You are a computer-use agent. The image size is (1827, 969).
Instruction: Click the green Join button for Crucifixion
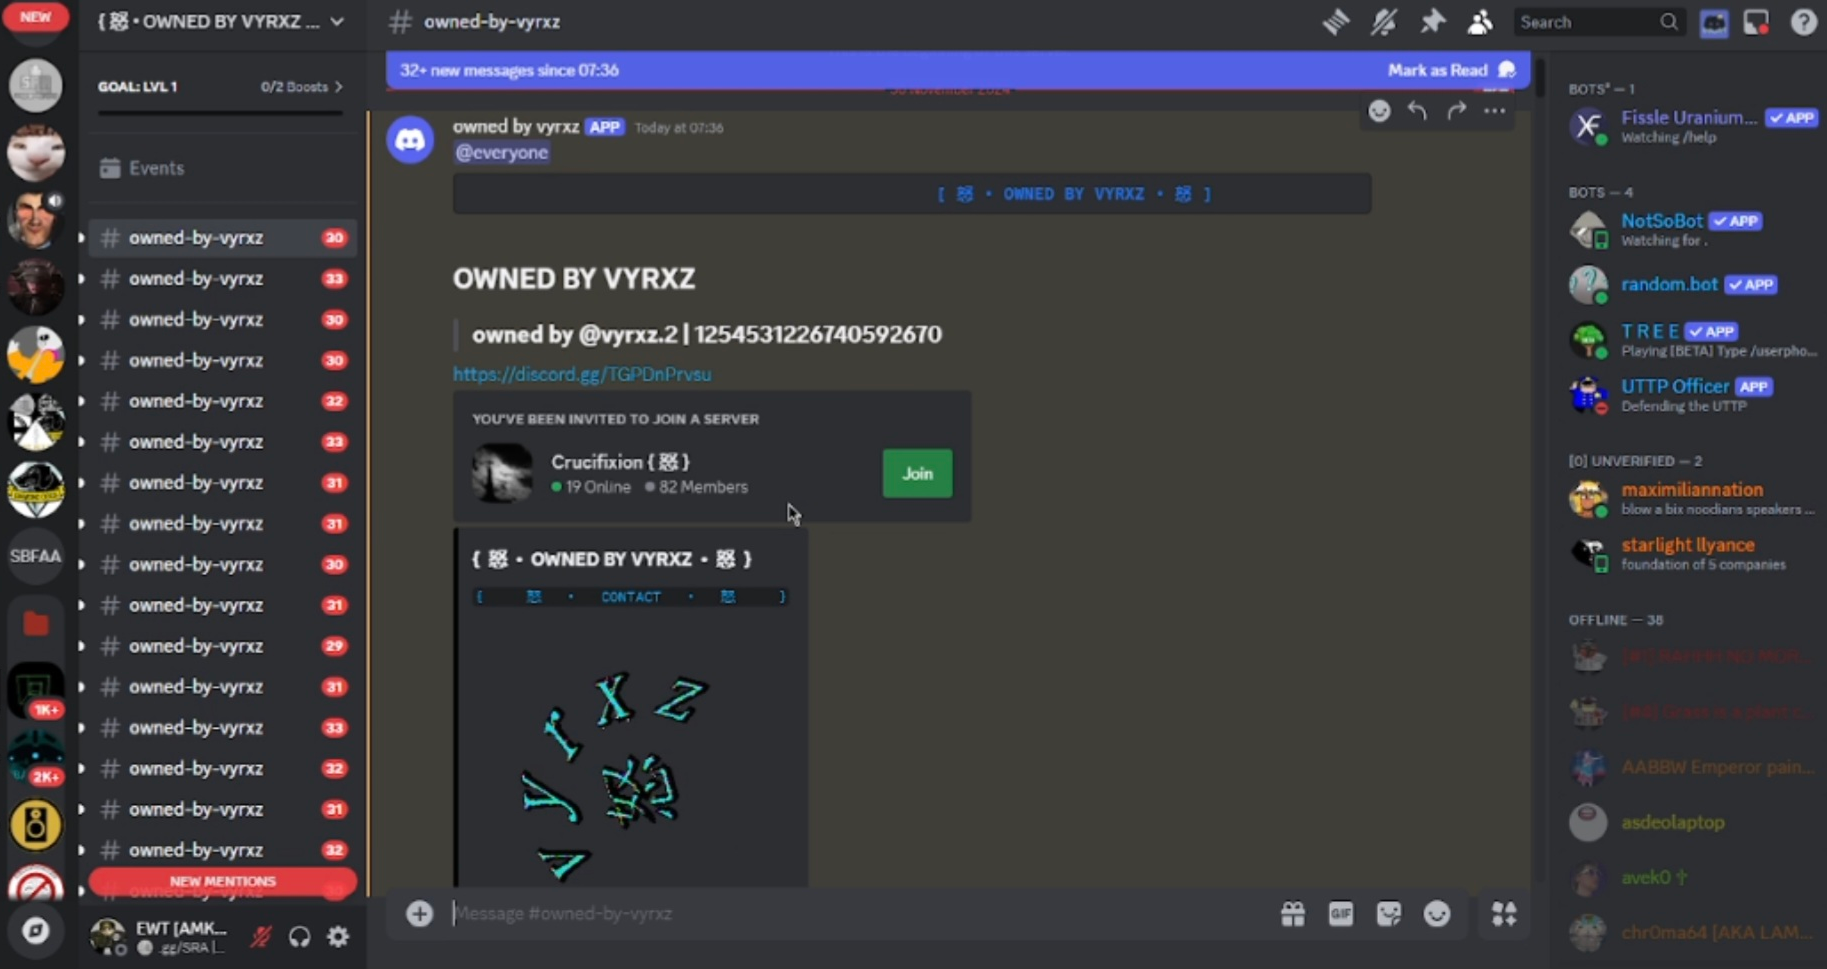(916, 474)
